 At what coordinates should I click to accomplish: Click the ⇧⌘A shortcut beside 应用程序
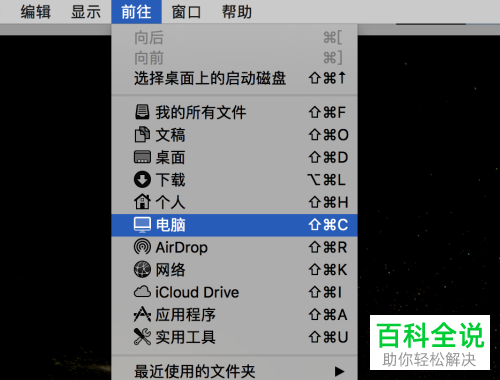pyautogui.click(x=328, y=315)
